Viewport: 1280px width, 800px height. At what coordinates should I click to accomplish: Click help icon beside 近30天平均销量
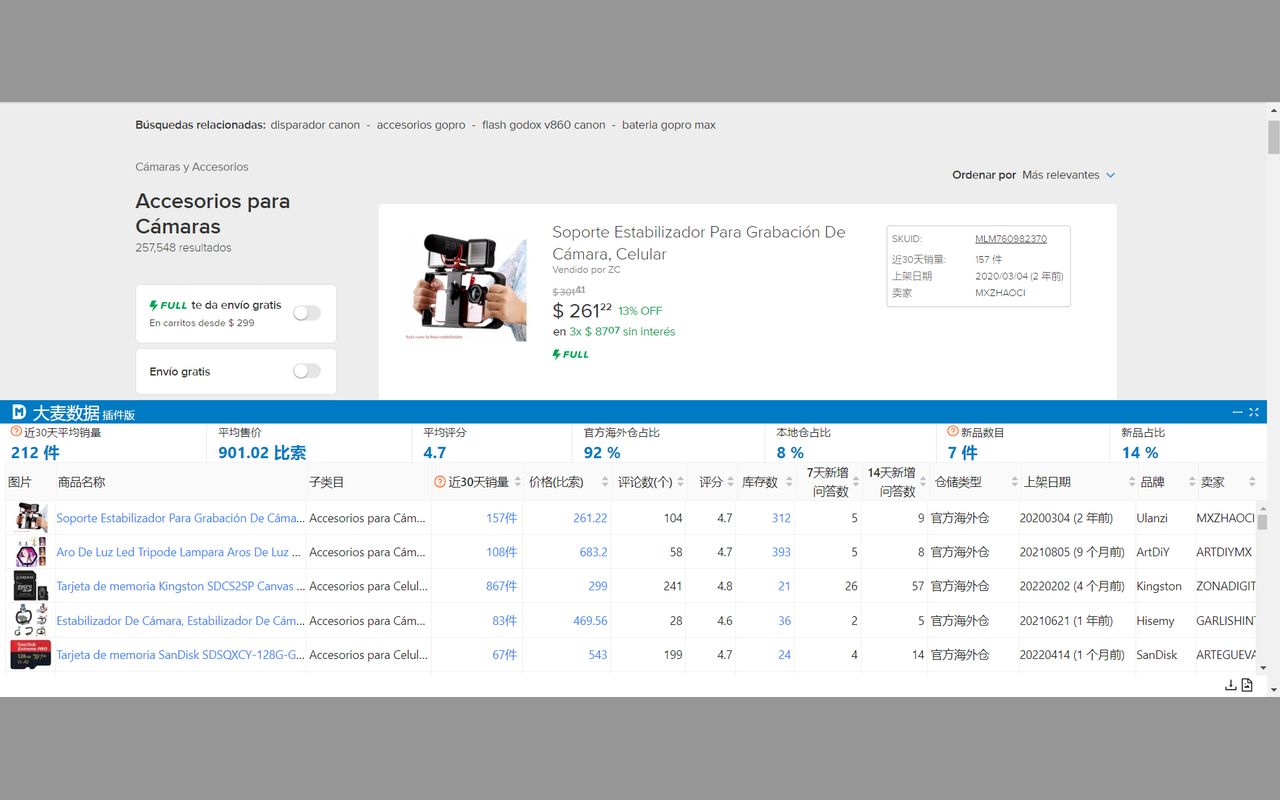pyautogui.click(x=16, y=432)
